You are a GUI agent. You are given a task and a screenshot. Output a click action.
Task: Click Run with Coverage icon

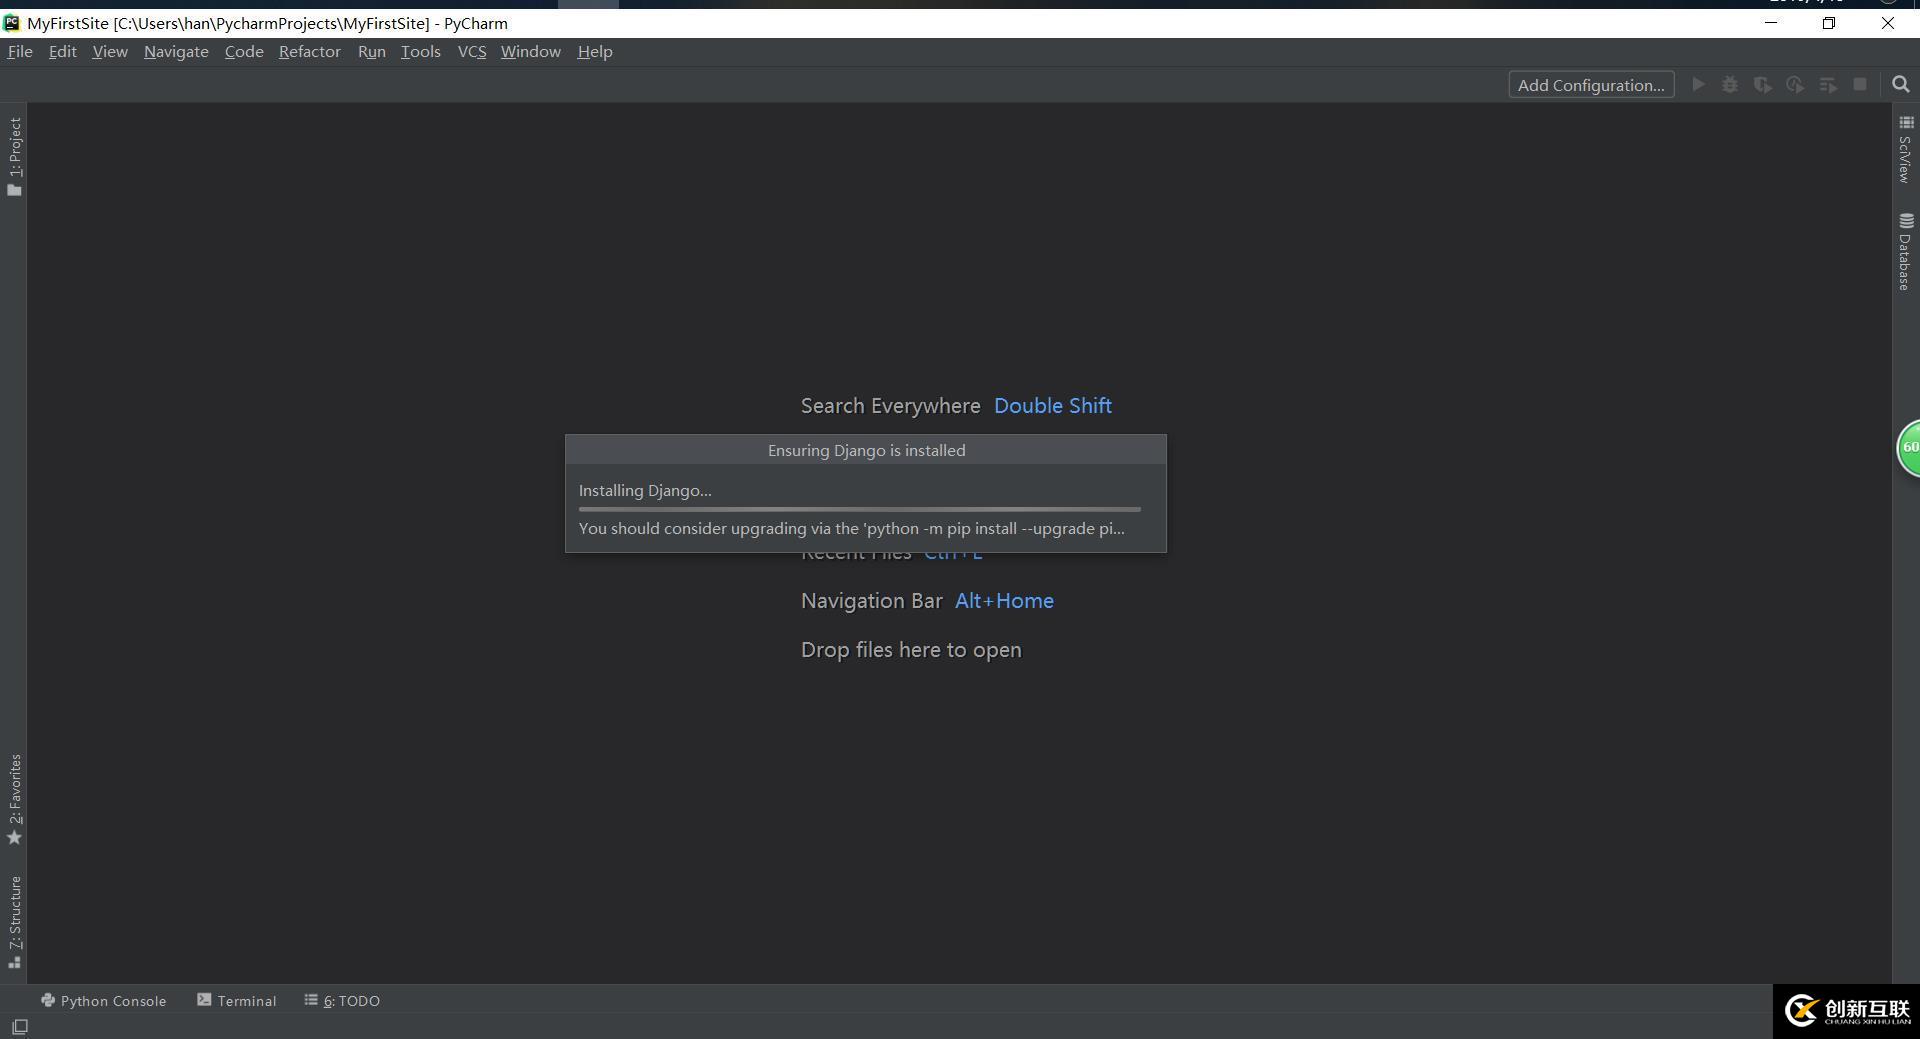[1763, 85]
